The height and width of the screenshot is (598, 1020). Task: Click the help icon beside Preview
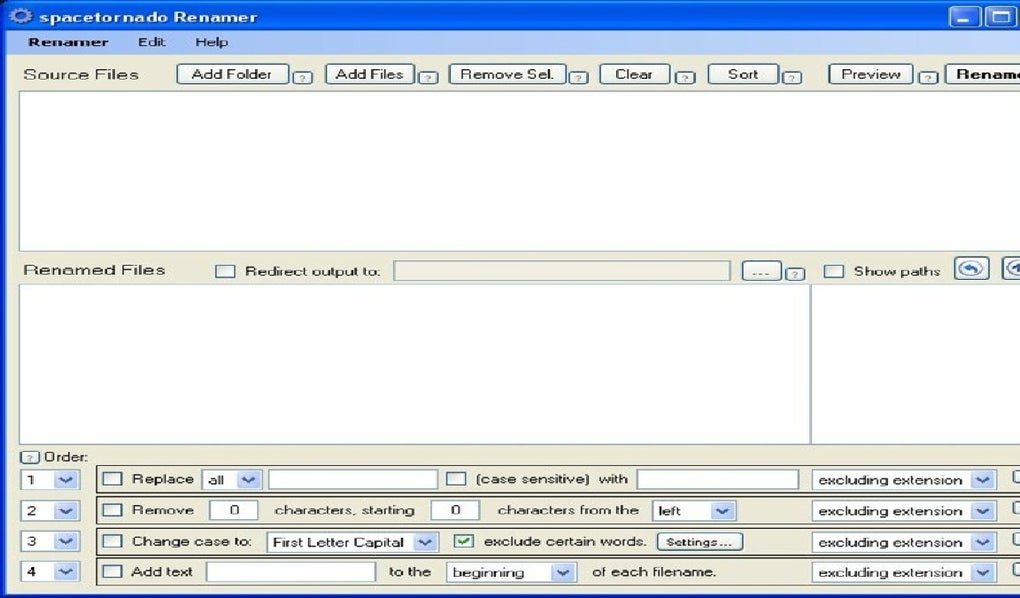[928, 78]
